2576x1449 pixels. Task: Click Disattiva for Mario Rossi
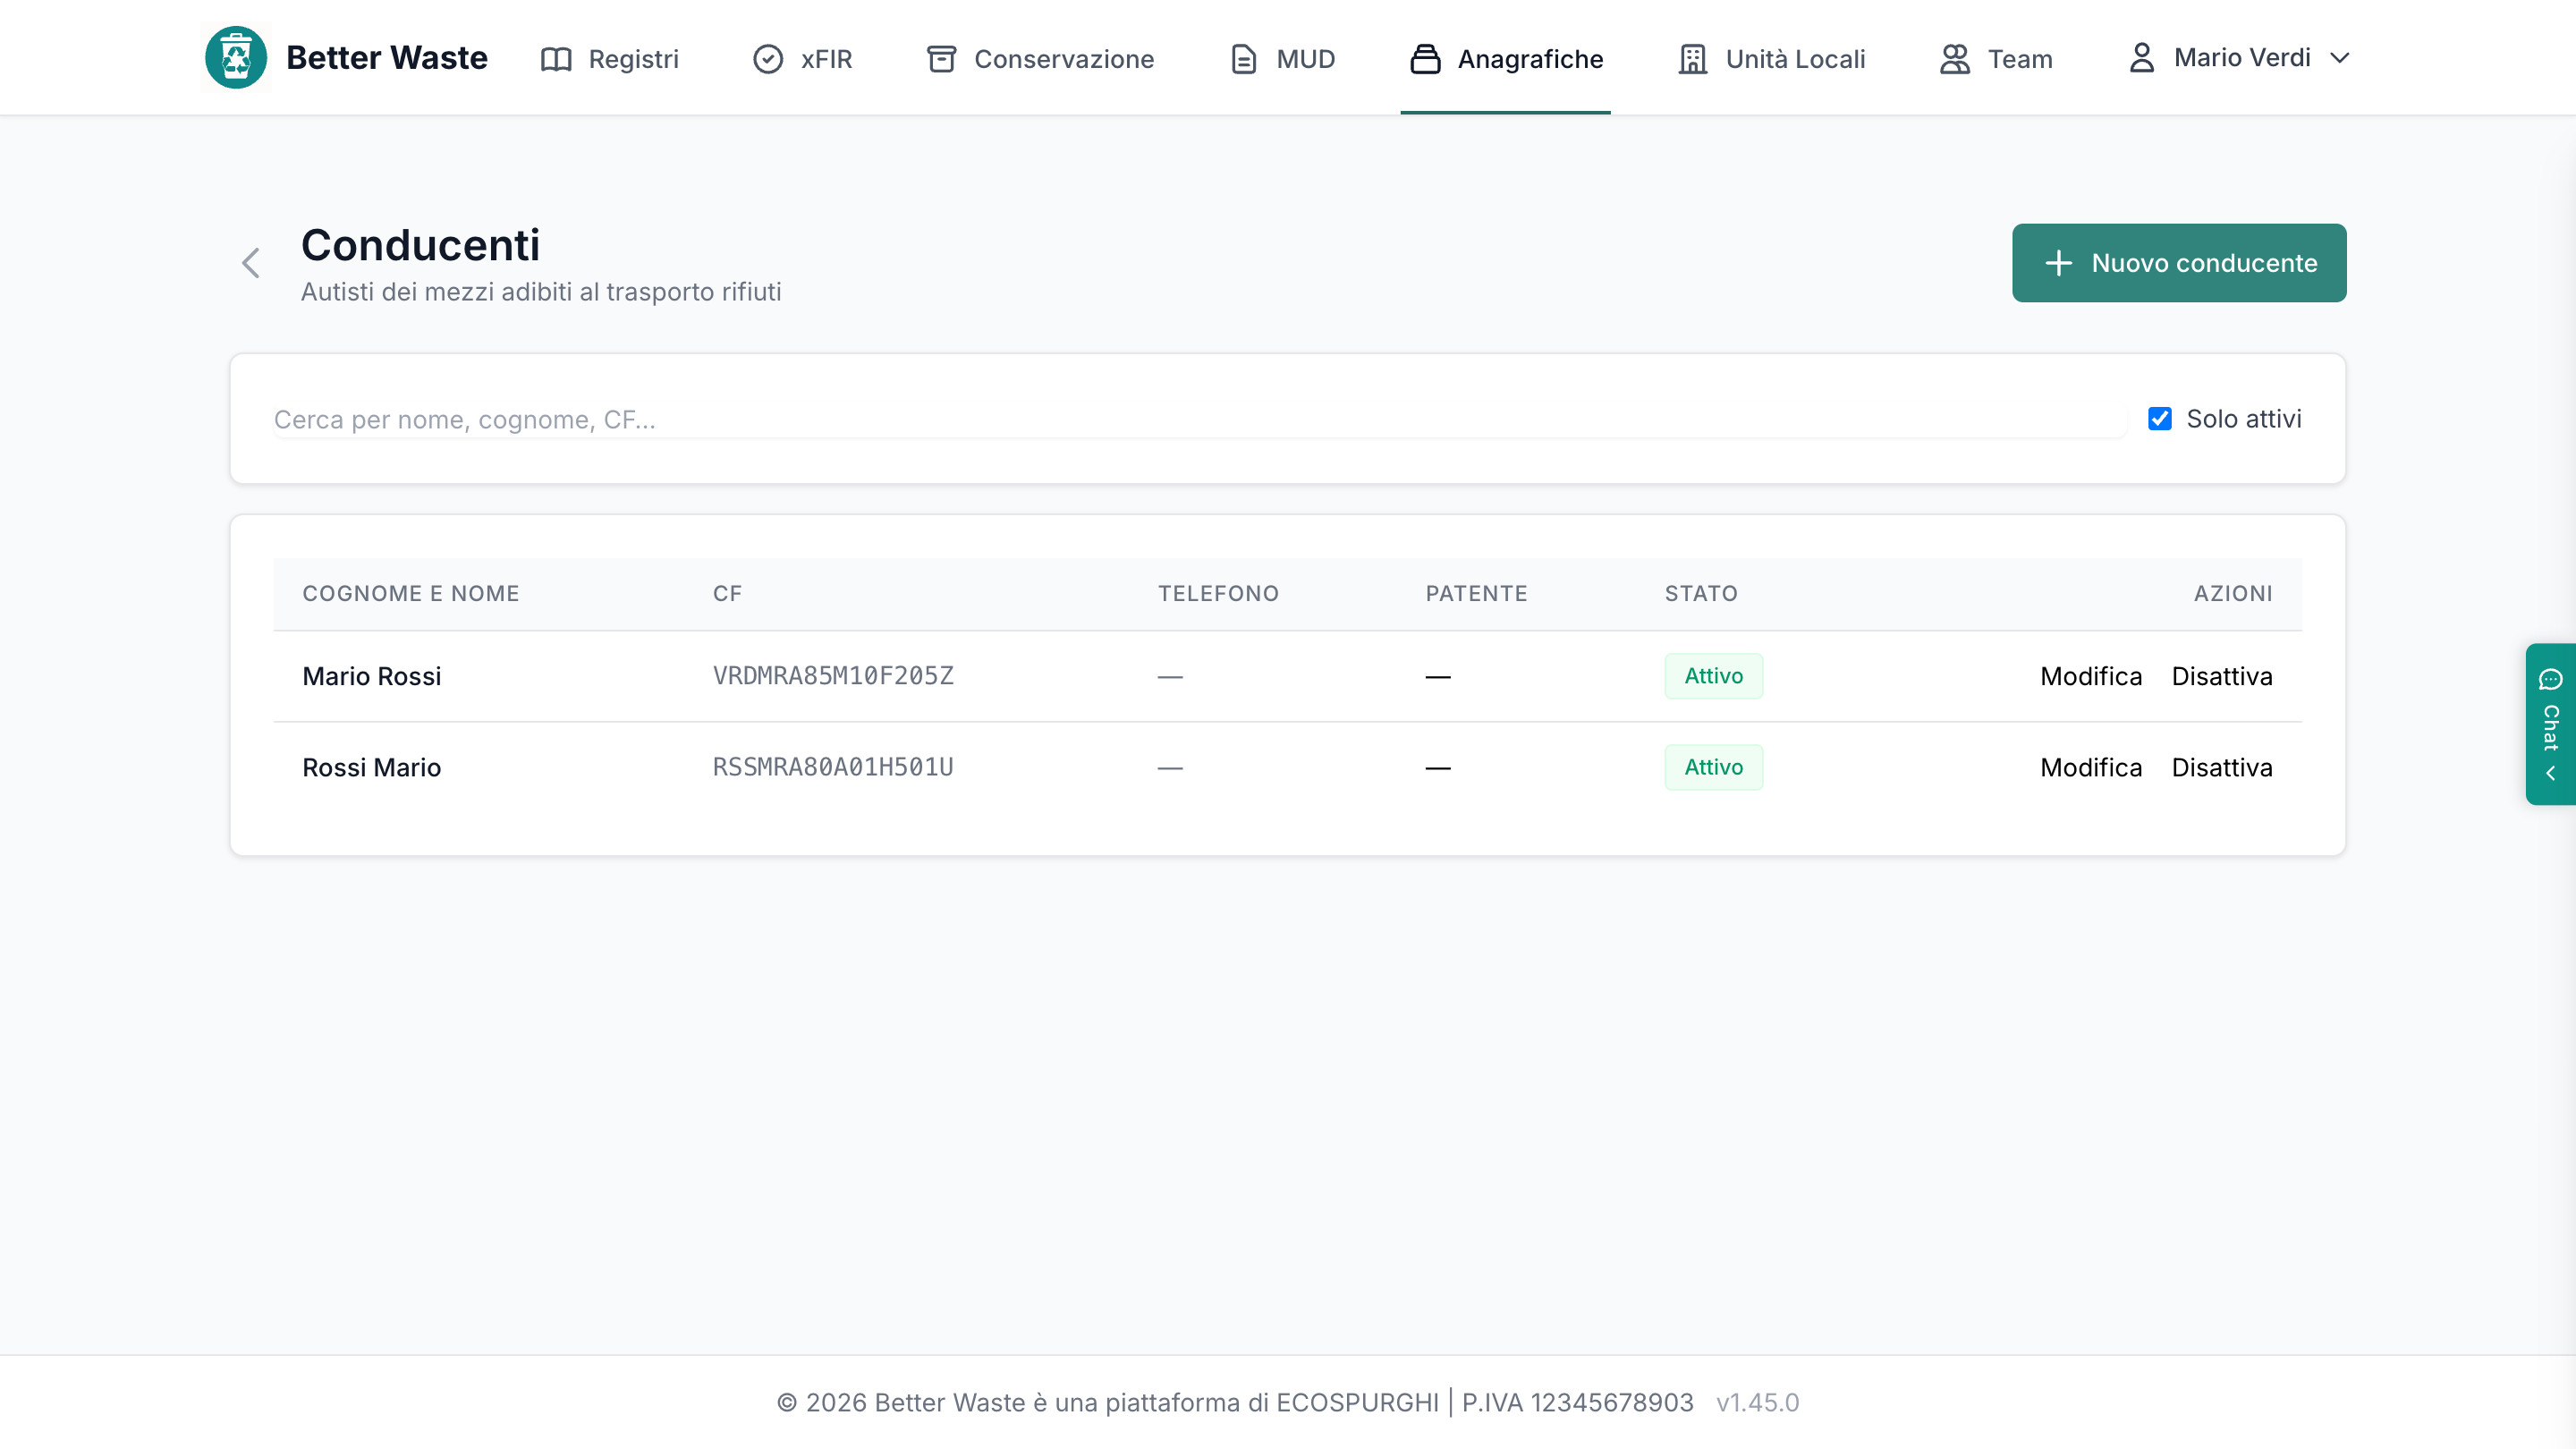[x=2221, y=676]
